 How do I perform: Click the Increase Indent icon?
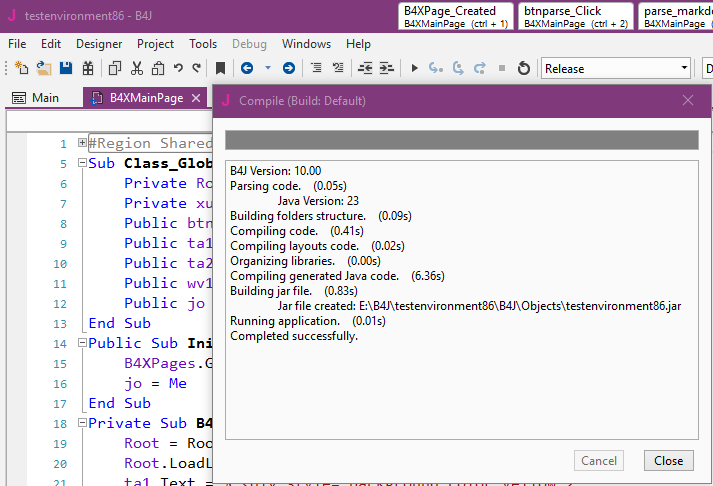387,68
